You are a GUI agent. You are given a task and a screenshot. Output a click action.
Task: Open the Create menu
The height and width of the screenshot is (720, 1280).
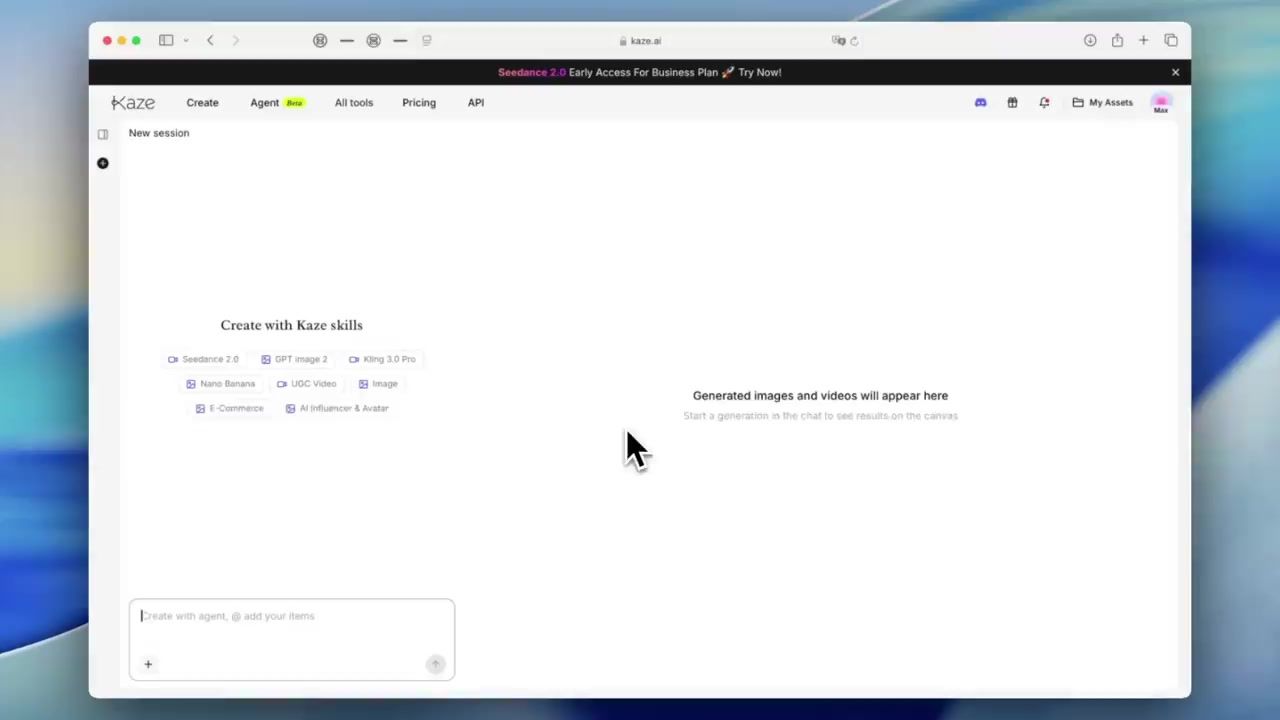(202, 102)
